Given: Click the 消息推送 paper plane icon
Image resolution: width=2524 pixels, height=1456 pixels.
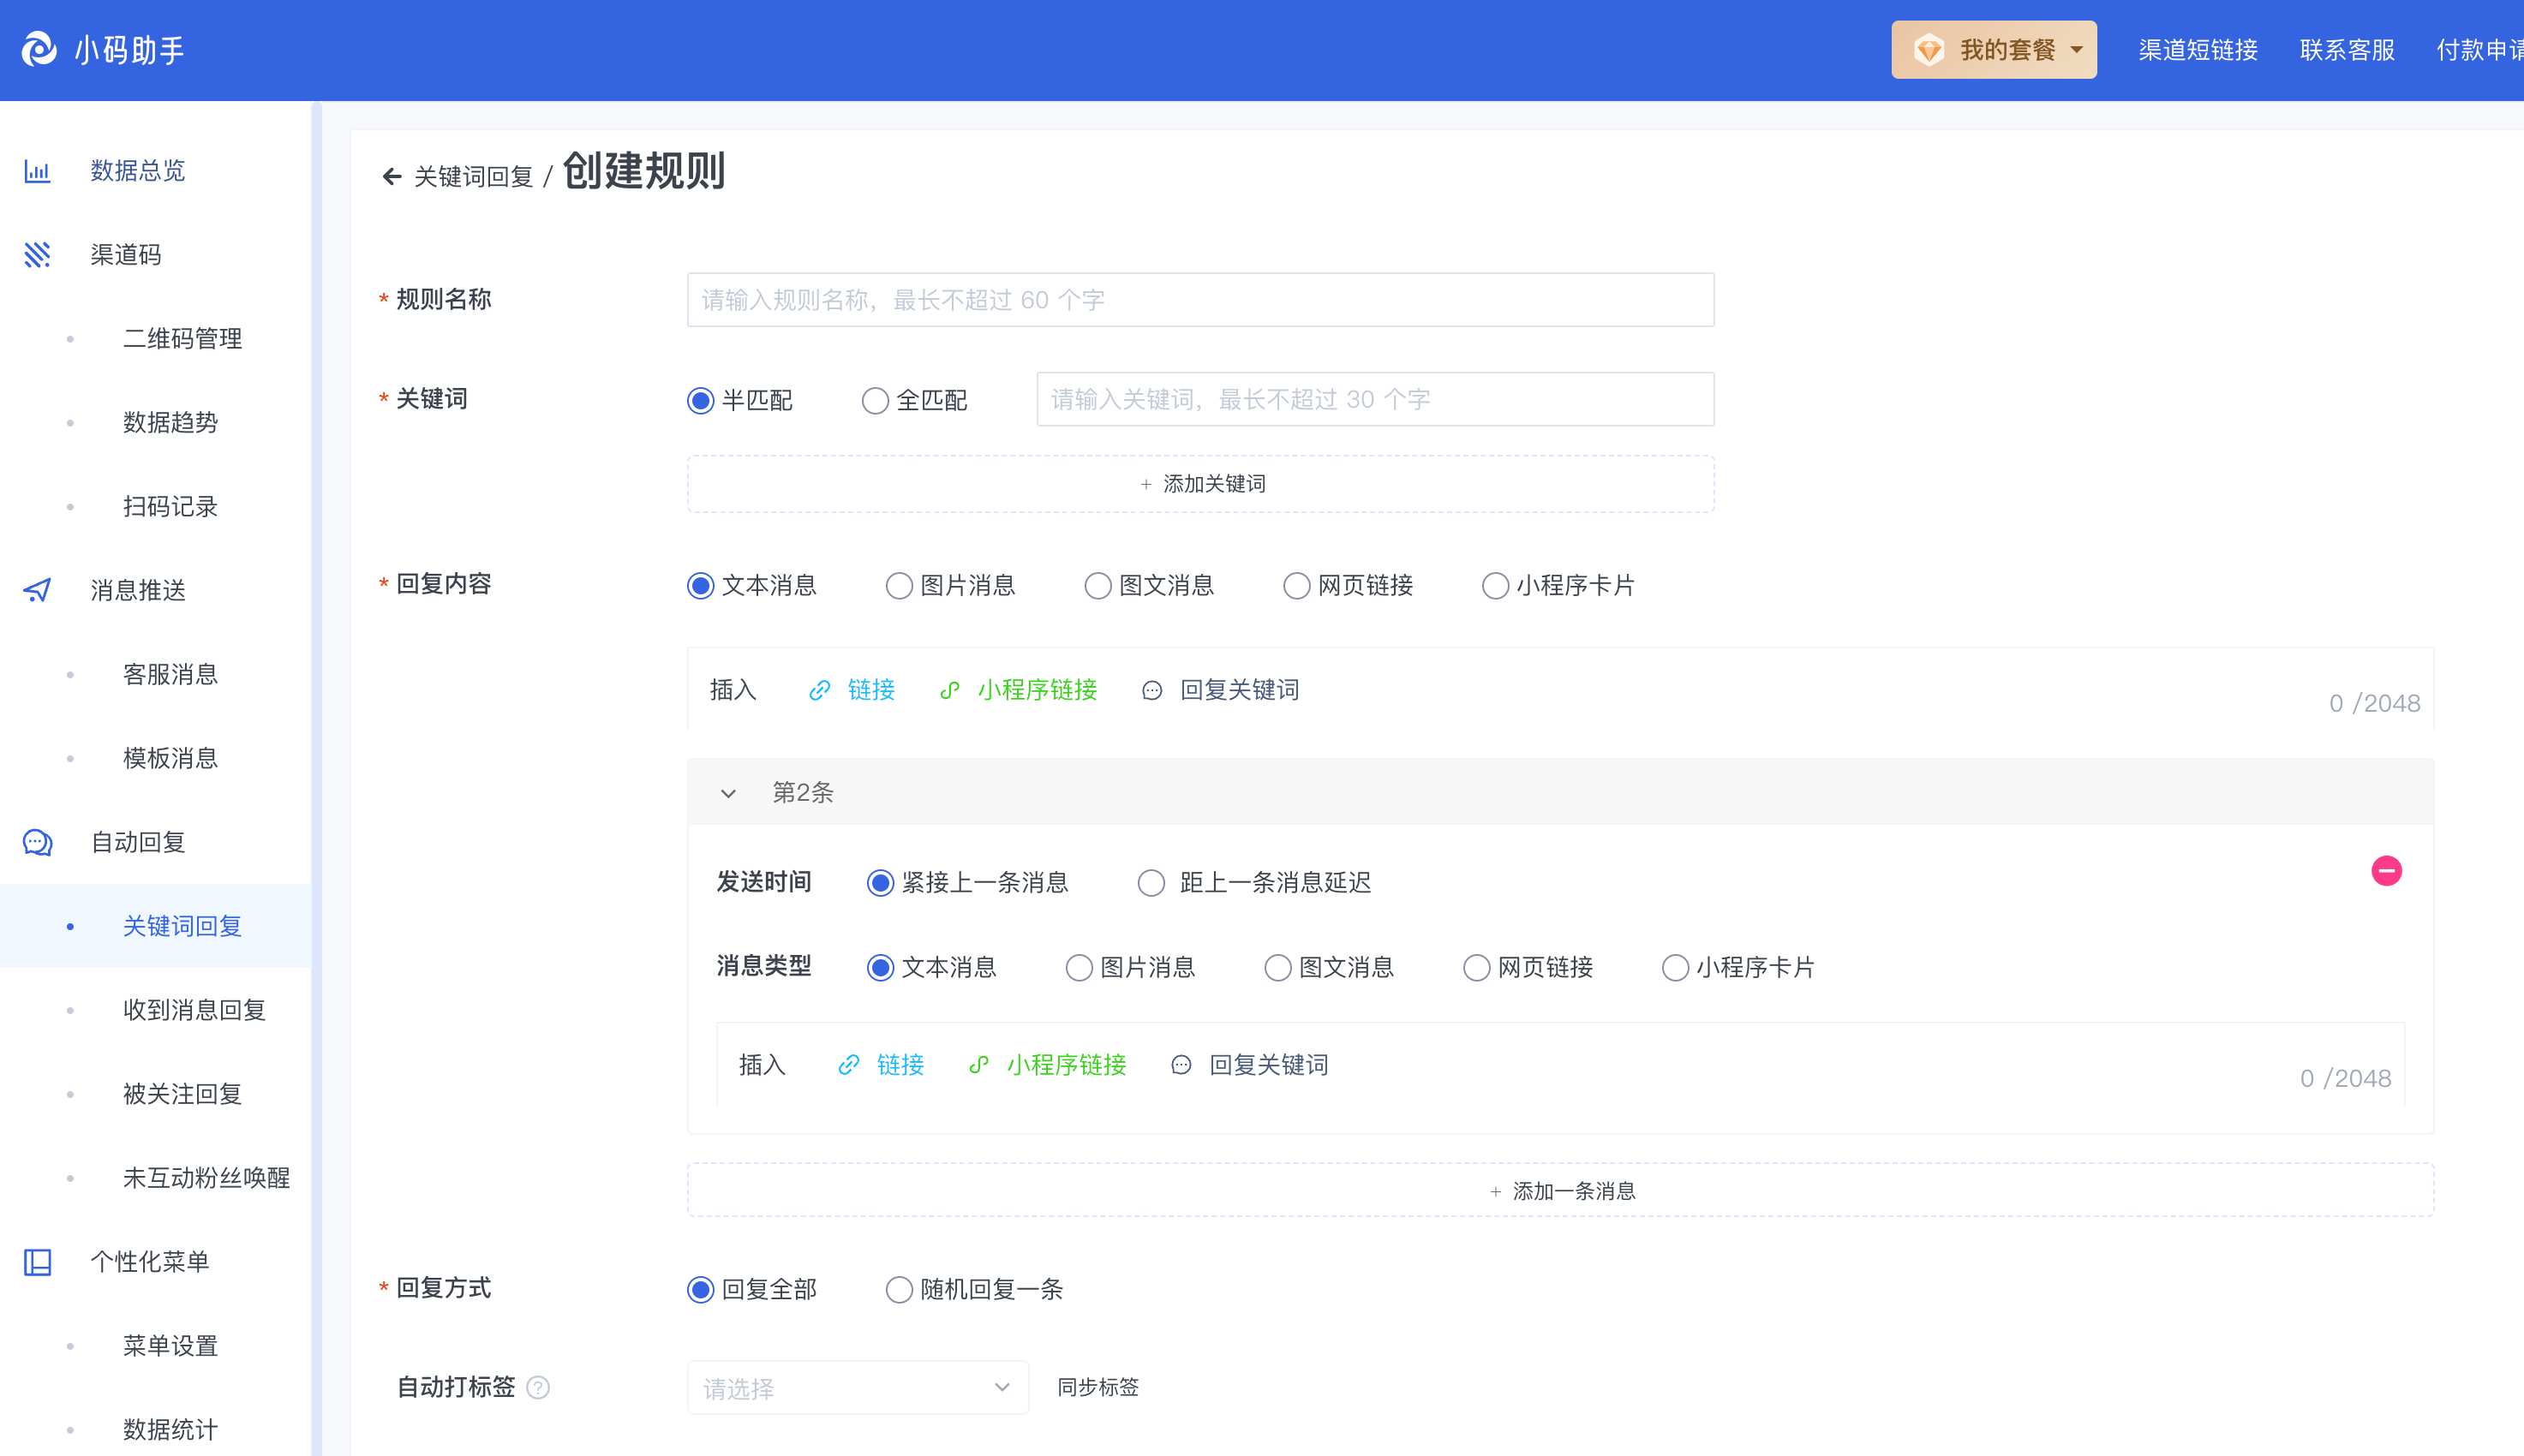Looking at the screenshot, I should [x=37, y=590].
